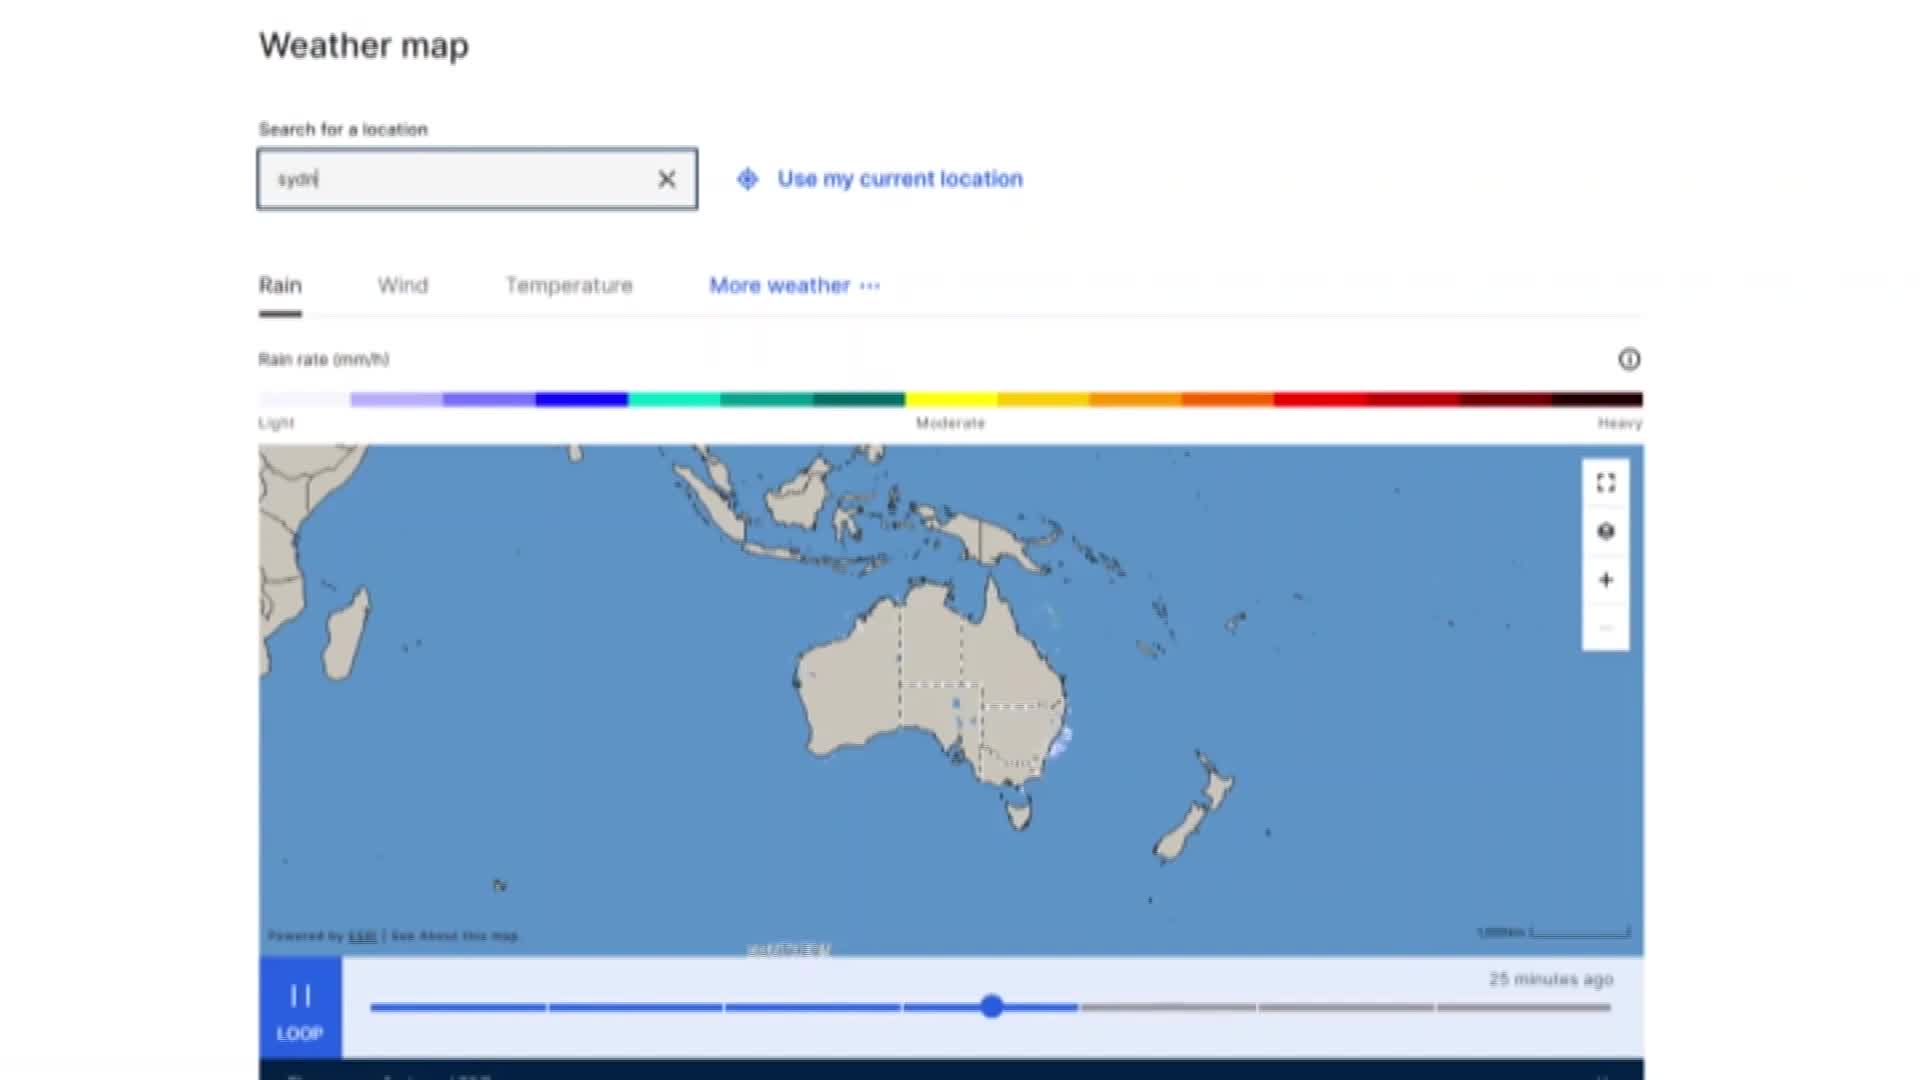Clear the location search field
Image resolution: width=1920 pixels, height=1080 pixels.
point(666,179)
